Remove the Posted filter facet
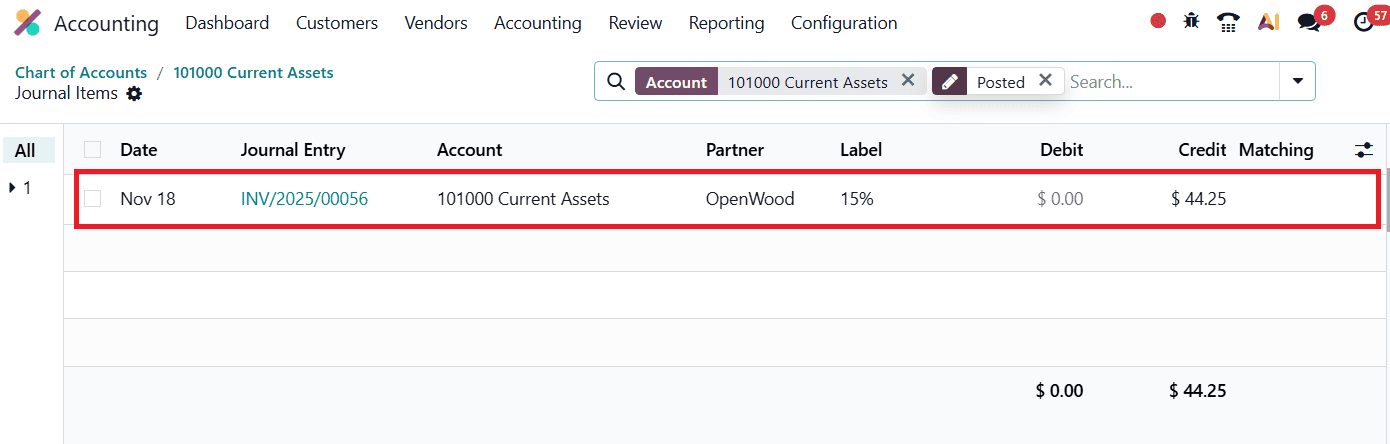Image resolution: width=1390 pixels, height=444 pixels. point(1045,80)
